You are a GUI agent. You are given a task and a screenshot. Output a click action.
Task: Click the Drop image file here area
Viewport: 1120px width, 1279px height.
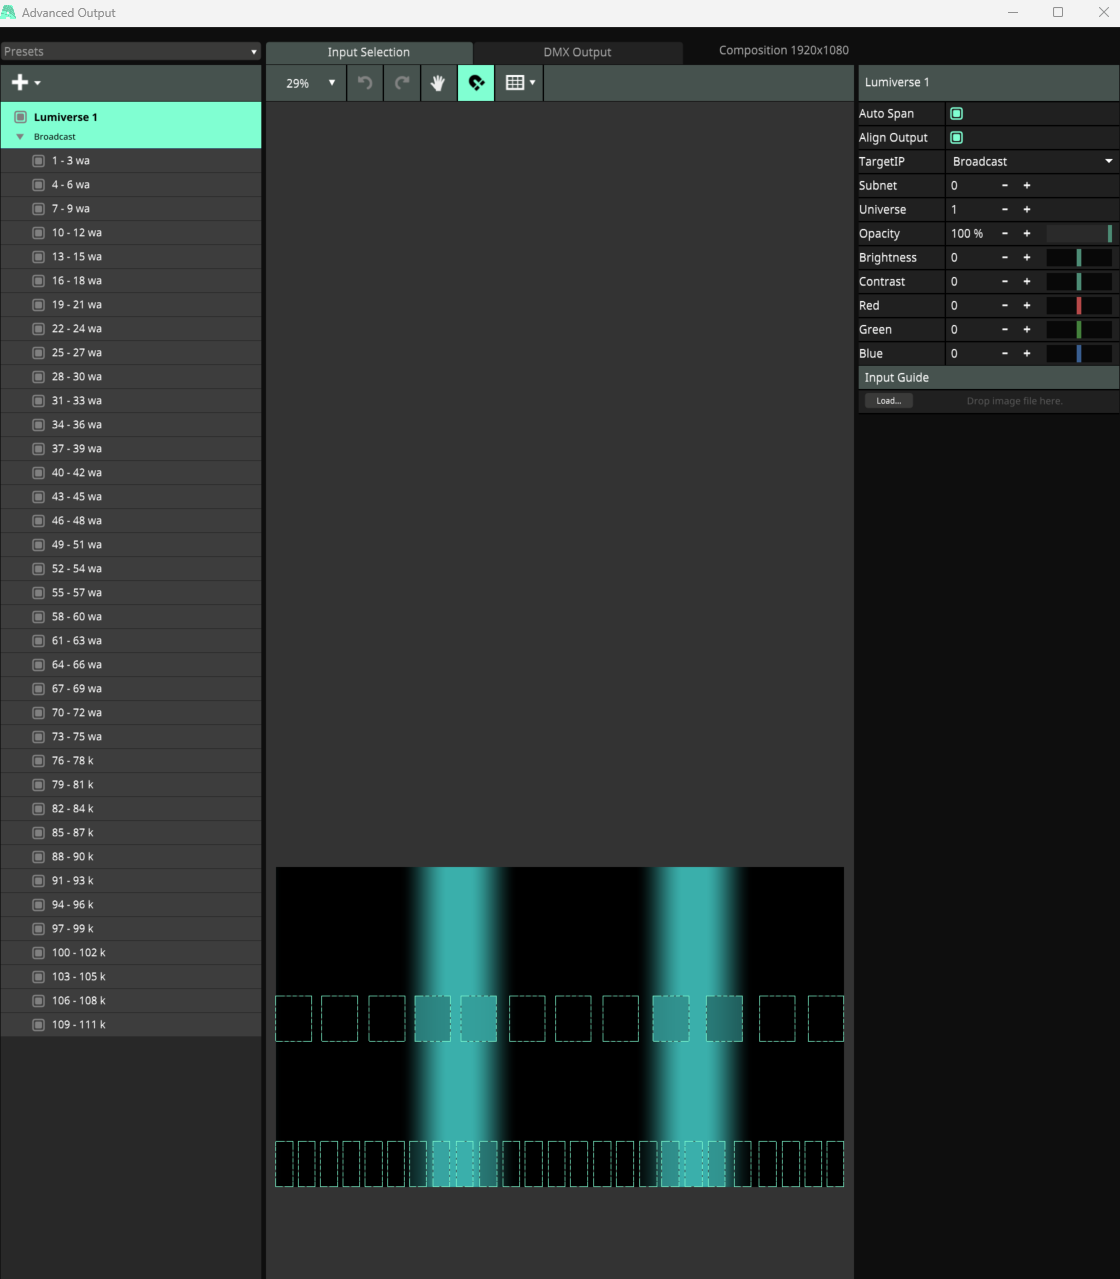coord(1014,401)
